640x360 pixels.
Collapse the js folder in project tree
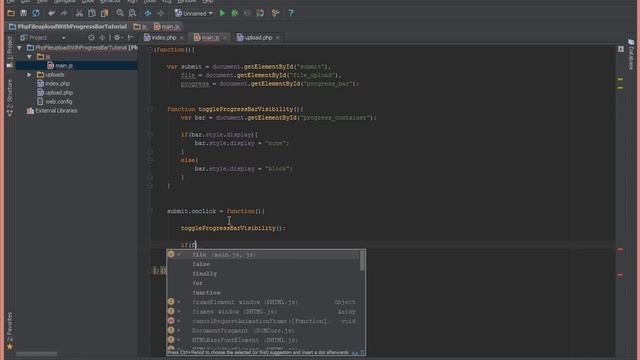tap(29, 57)
